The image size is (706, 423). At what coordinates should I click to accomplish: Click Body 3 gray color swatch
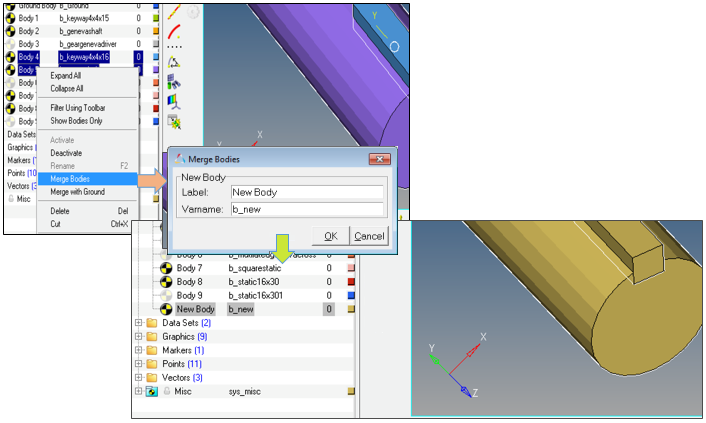click(x=156, y=44)
